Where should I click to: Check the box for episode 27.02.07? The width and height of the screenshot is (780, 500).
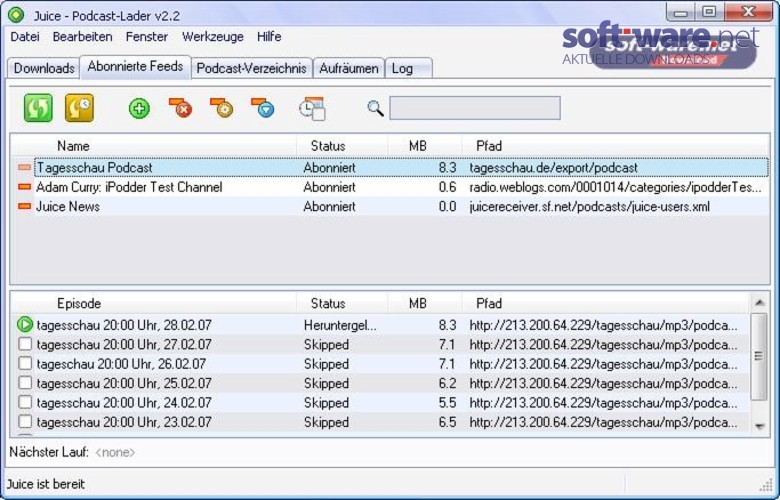click(x=25, y=344)
